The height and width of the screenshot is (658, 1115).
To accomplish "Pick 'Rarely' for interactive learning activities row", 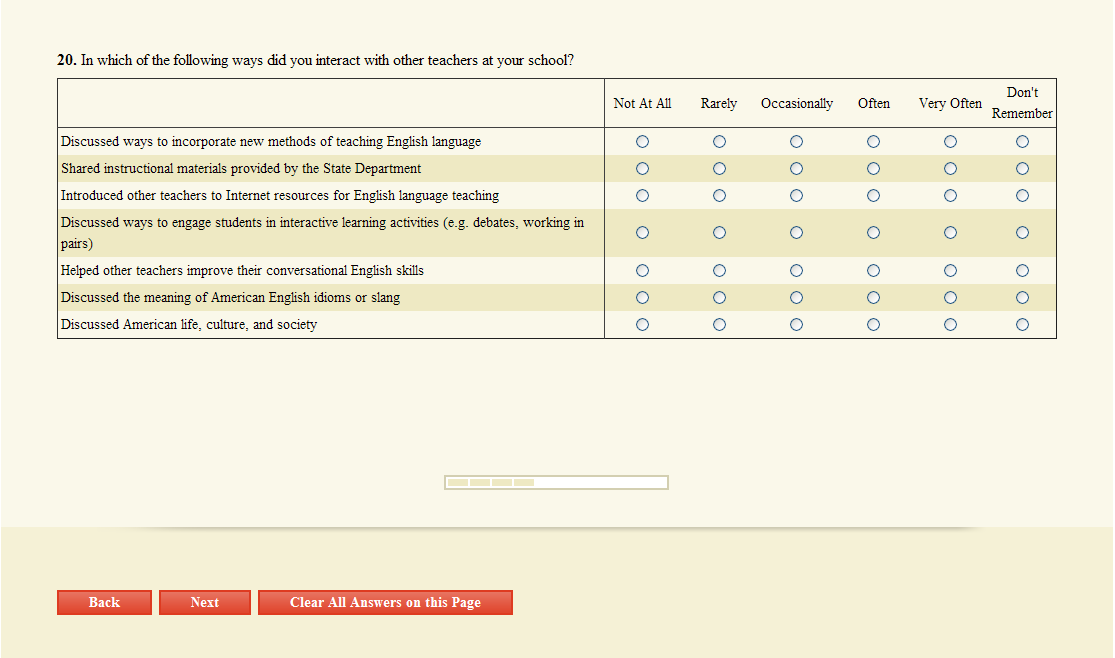I will [719, 233].
